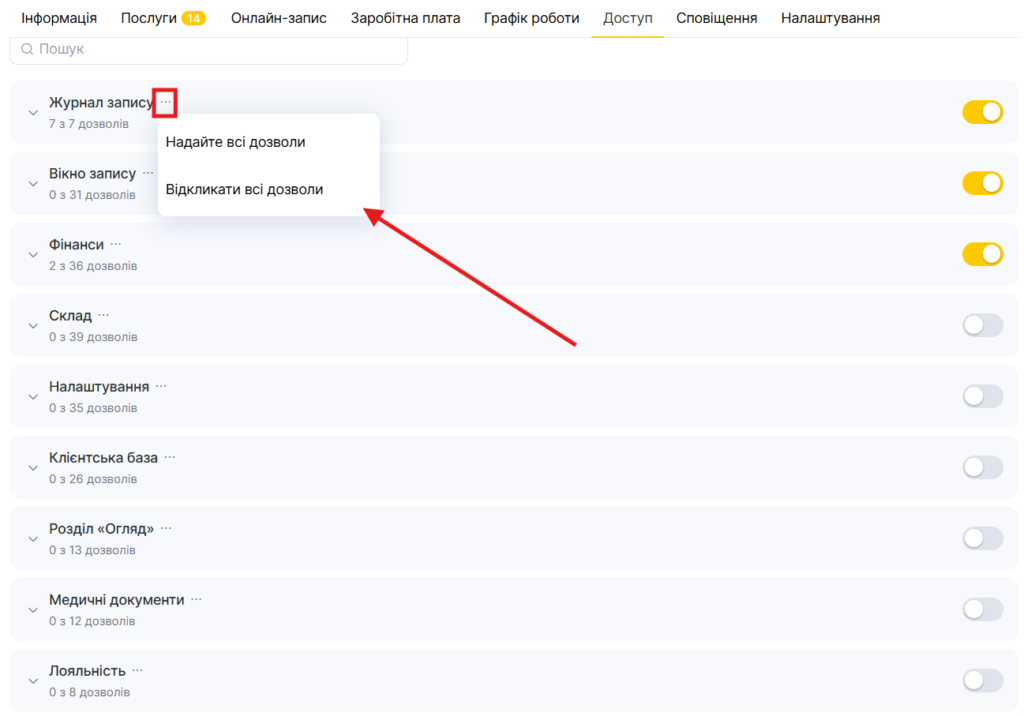The image size is (1024, 716).
Task: Disable the Журнал запису access toggle
Action: tap(982, 112)
